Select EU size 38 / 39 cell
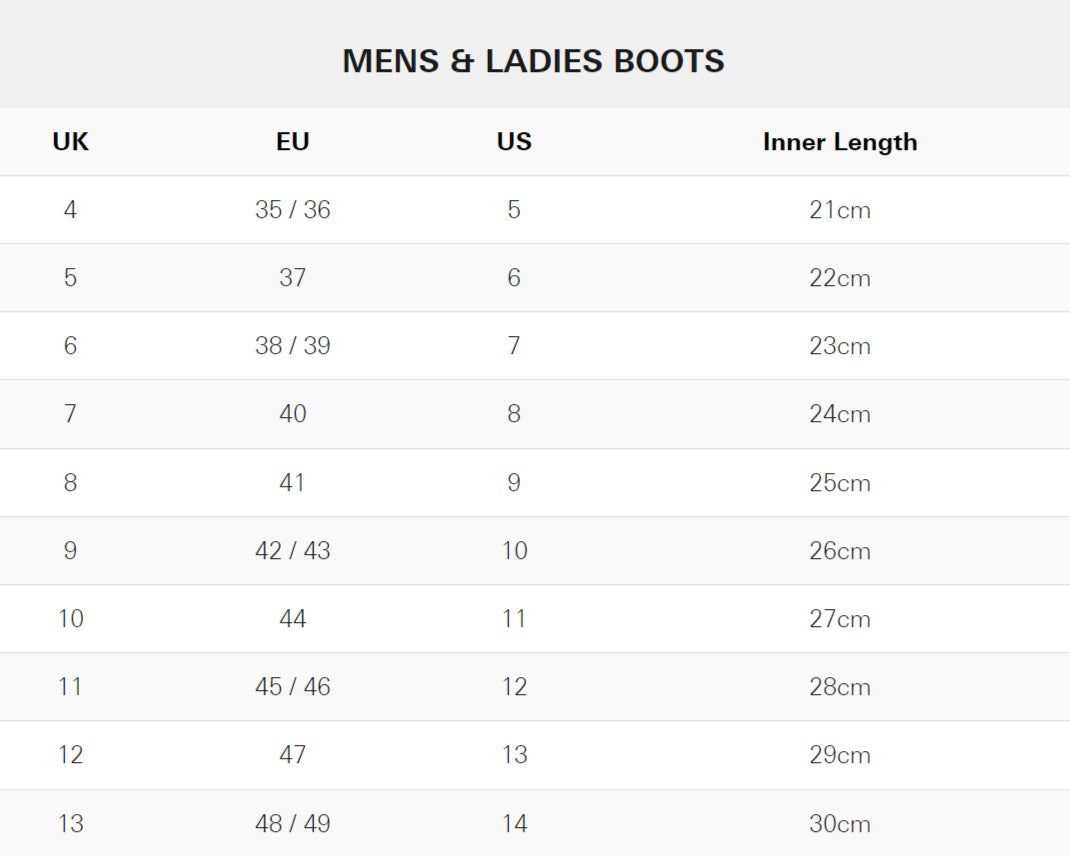Screen dimensions: 1070x856 (x=292, y=346)
